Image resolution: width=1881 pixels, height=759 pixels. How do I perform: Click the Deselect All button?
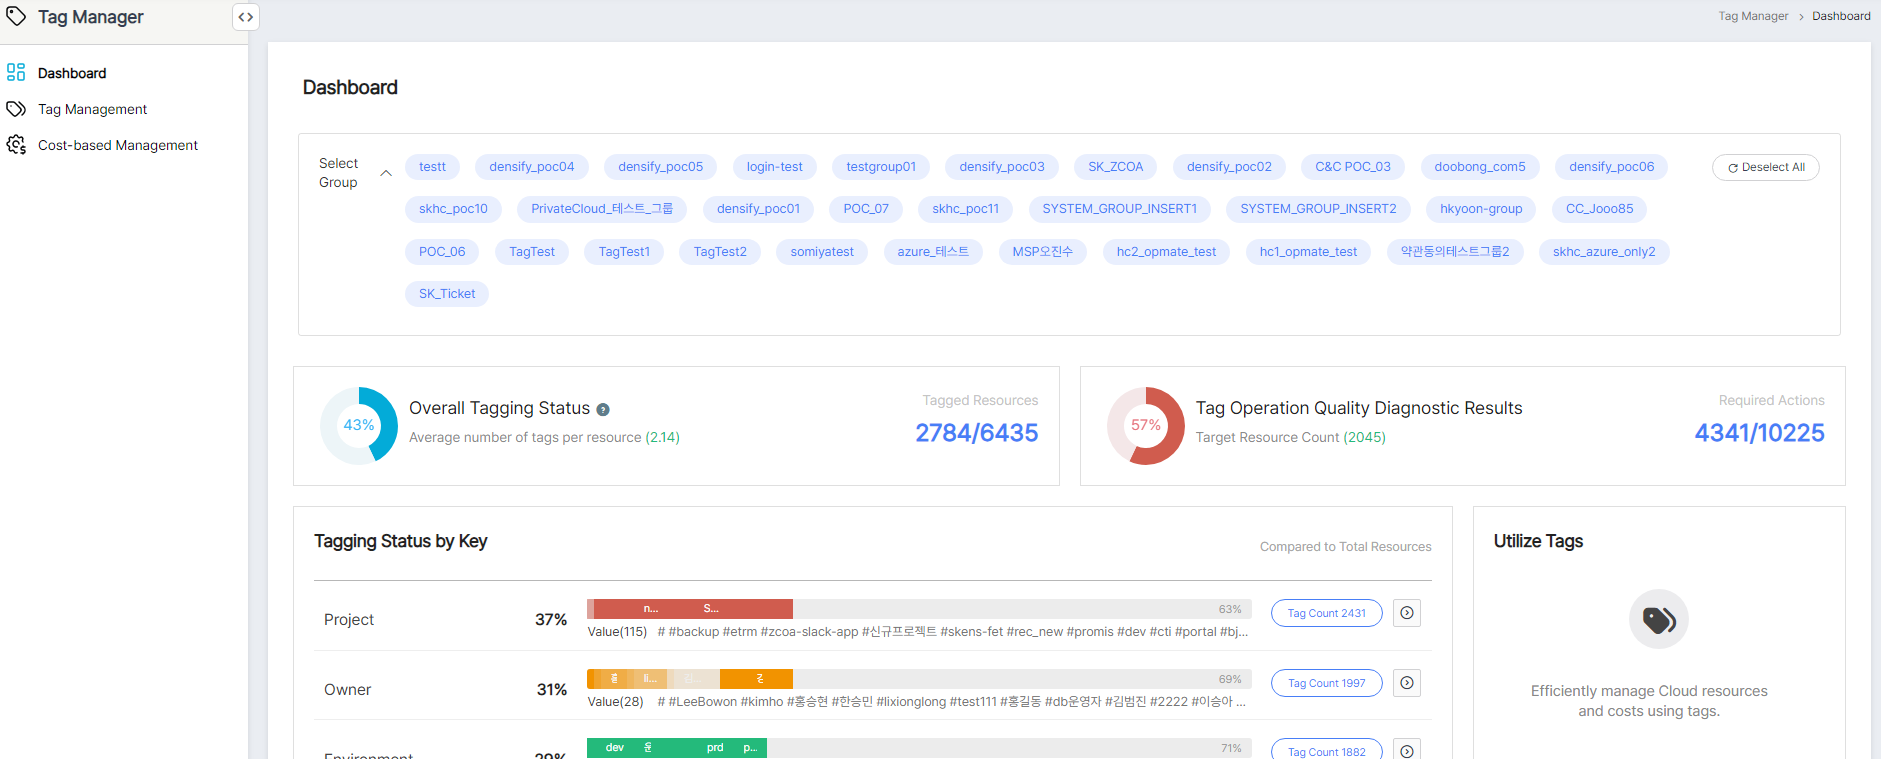[1766, 167]
